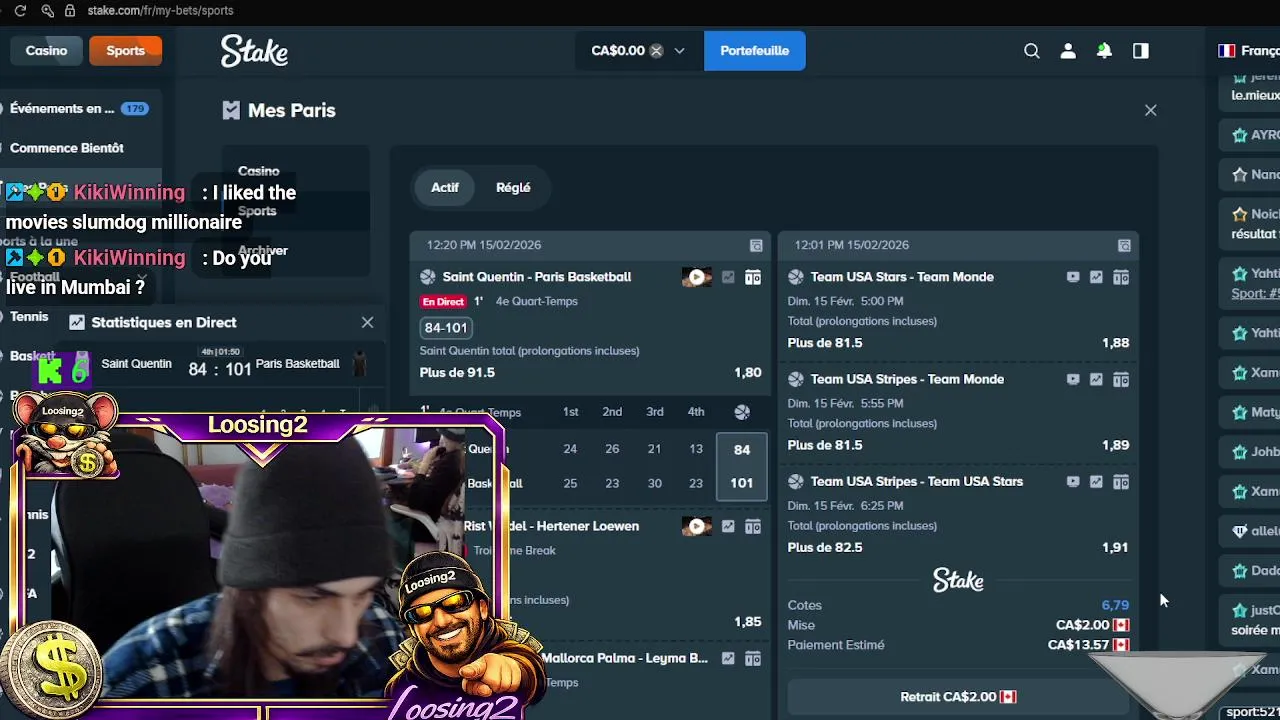The height and width of the screenshot is (720, 1280).
Task: Open the site search magnifier
Action: pyautogui.click(x=1032, y=51)
